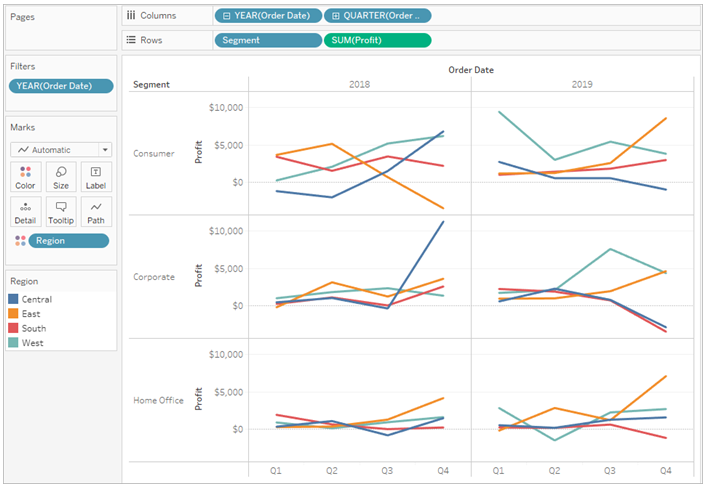Screen dimensions: 706x488
Task: Open the Color marks card
Action: point(25,177)
